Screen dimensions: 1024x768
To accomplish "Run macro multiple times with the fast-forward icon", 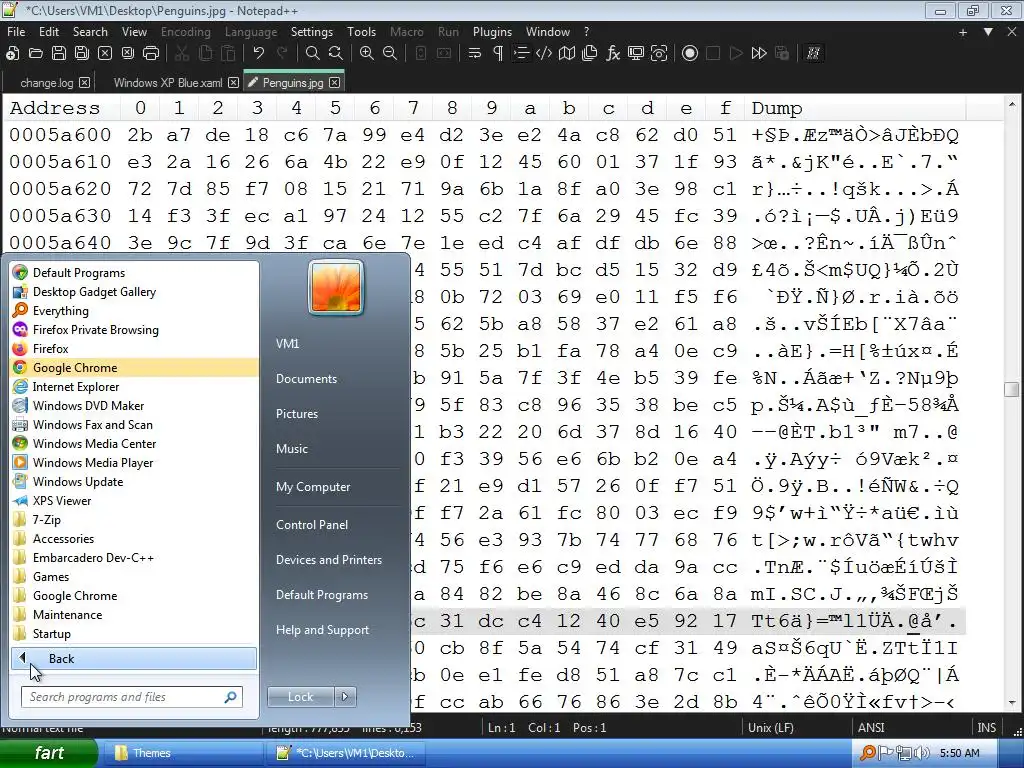I will 759,54.
